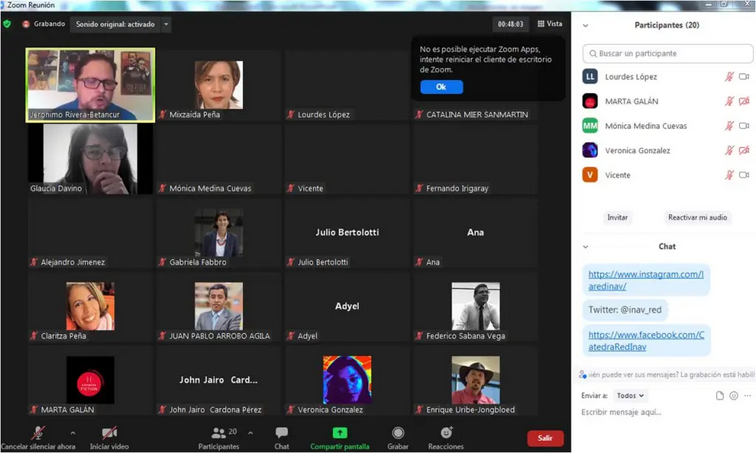This screenshot has height=453, width=756.
Task: Click the meeting timer 00:48:03
Action: (510, 24)
